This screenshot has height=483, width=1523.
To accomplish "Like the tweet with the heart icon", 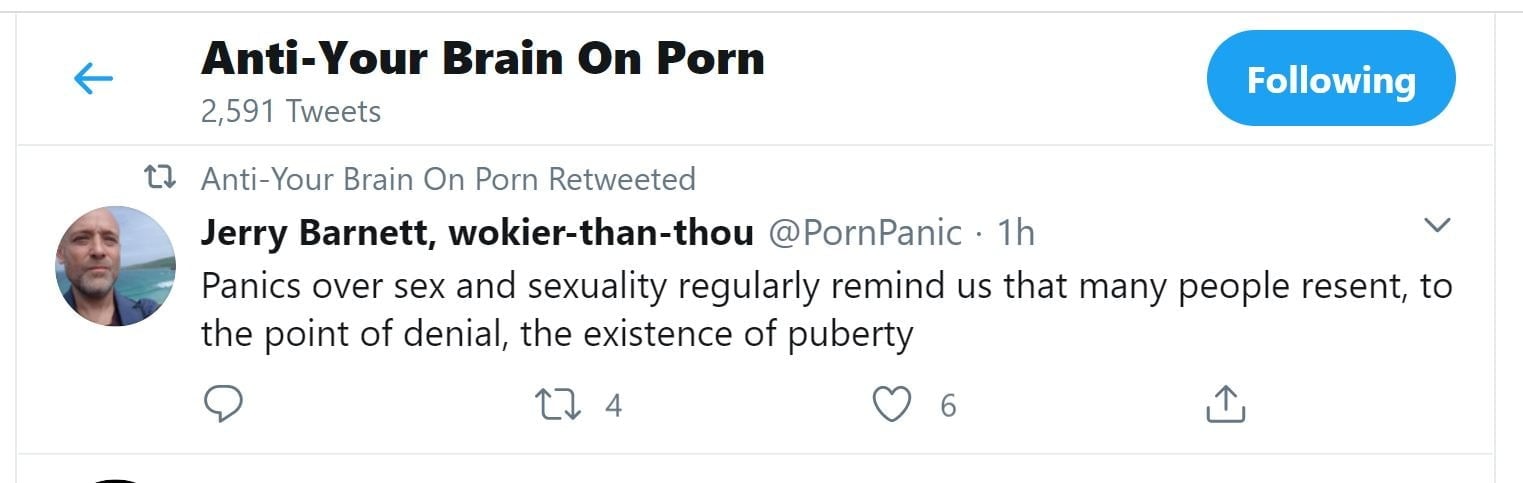I will tap(892, 405).
